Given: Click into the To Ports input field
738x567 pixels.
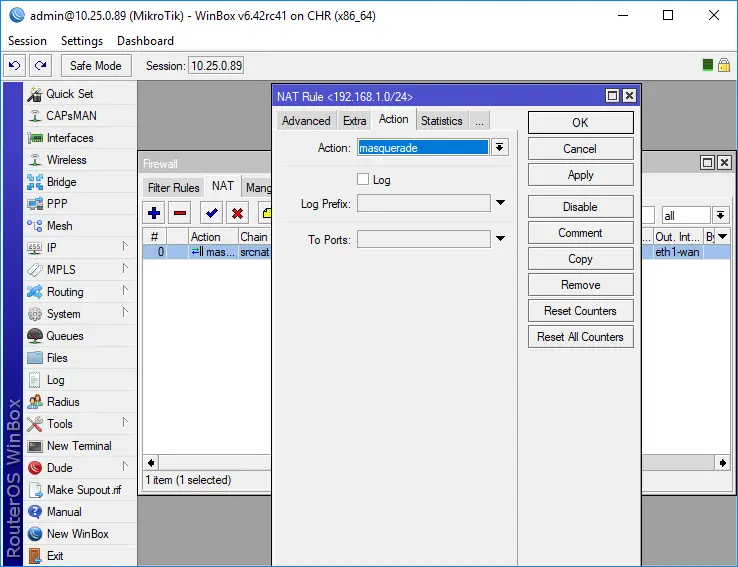Looking at the screenshot, I should pos(424,239).
